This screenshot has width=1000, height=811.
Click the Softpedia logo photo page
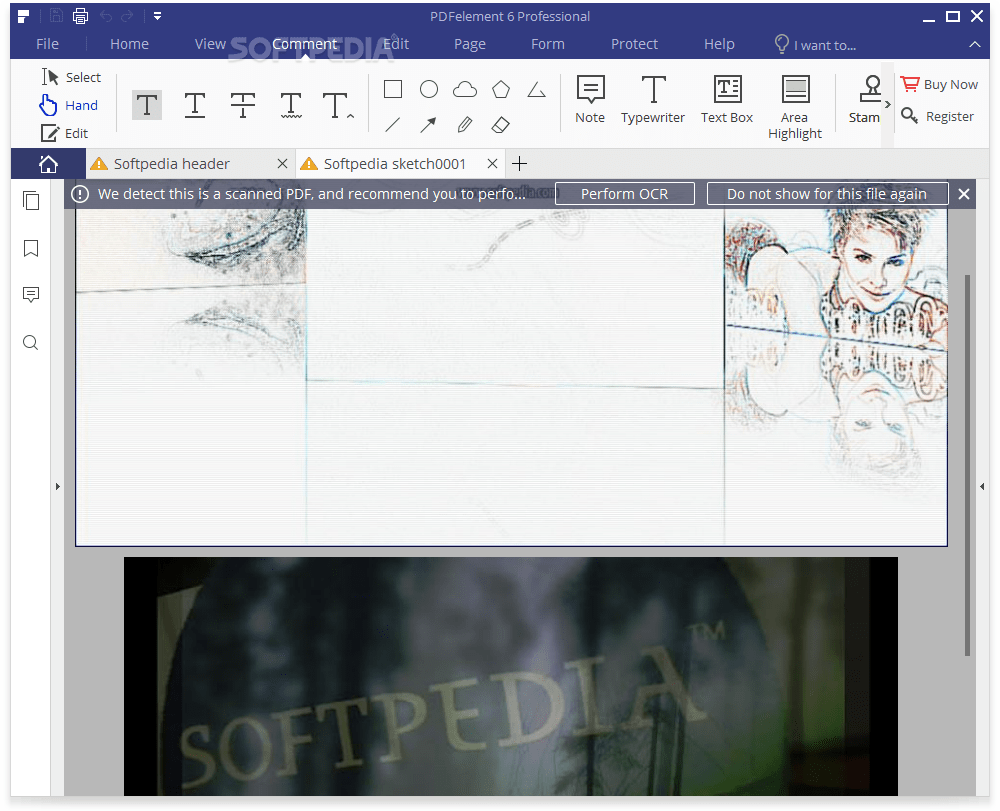(511, 676)
